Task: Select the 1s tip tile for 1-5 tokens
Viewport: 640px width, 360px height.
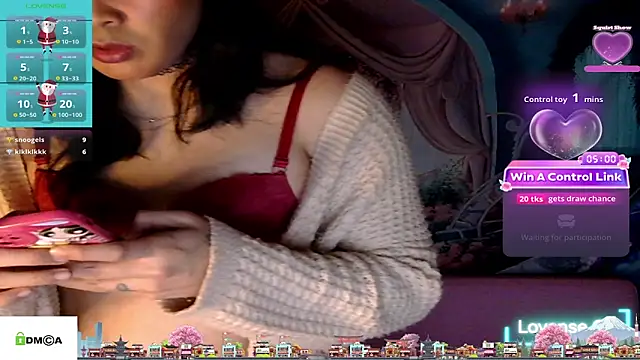Action: point(24,33)
